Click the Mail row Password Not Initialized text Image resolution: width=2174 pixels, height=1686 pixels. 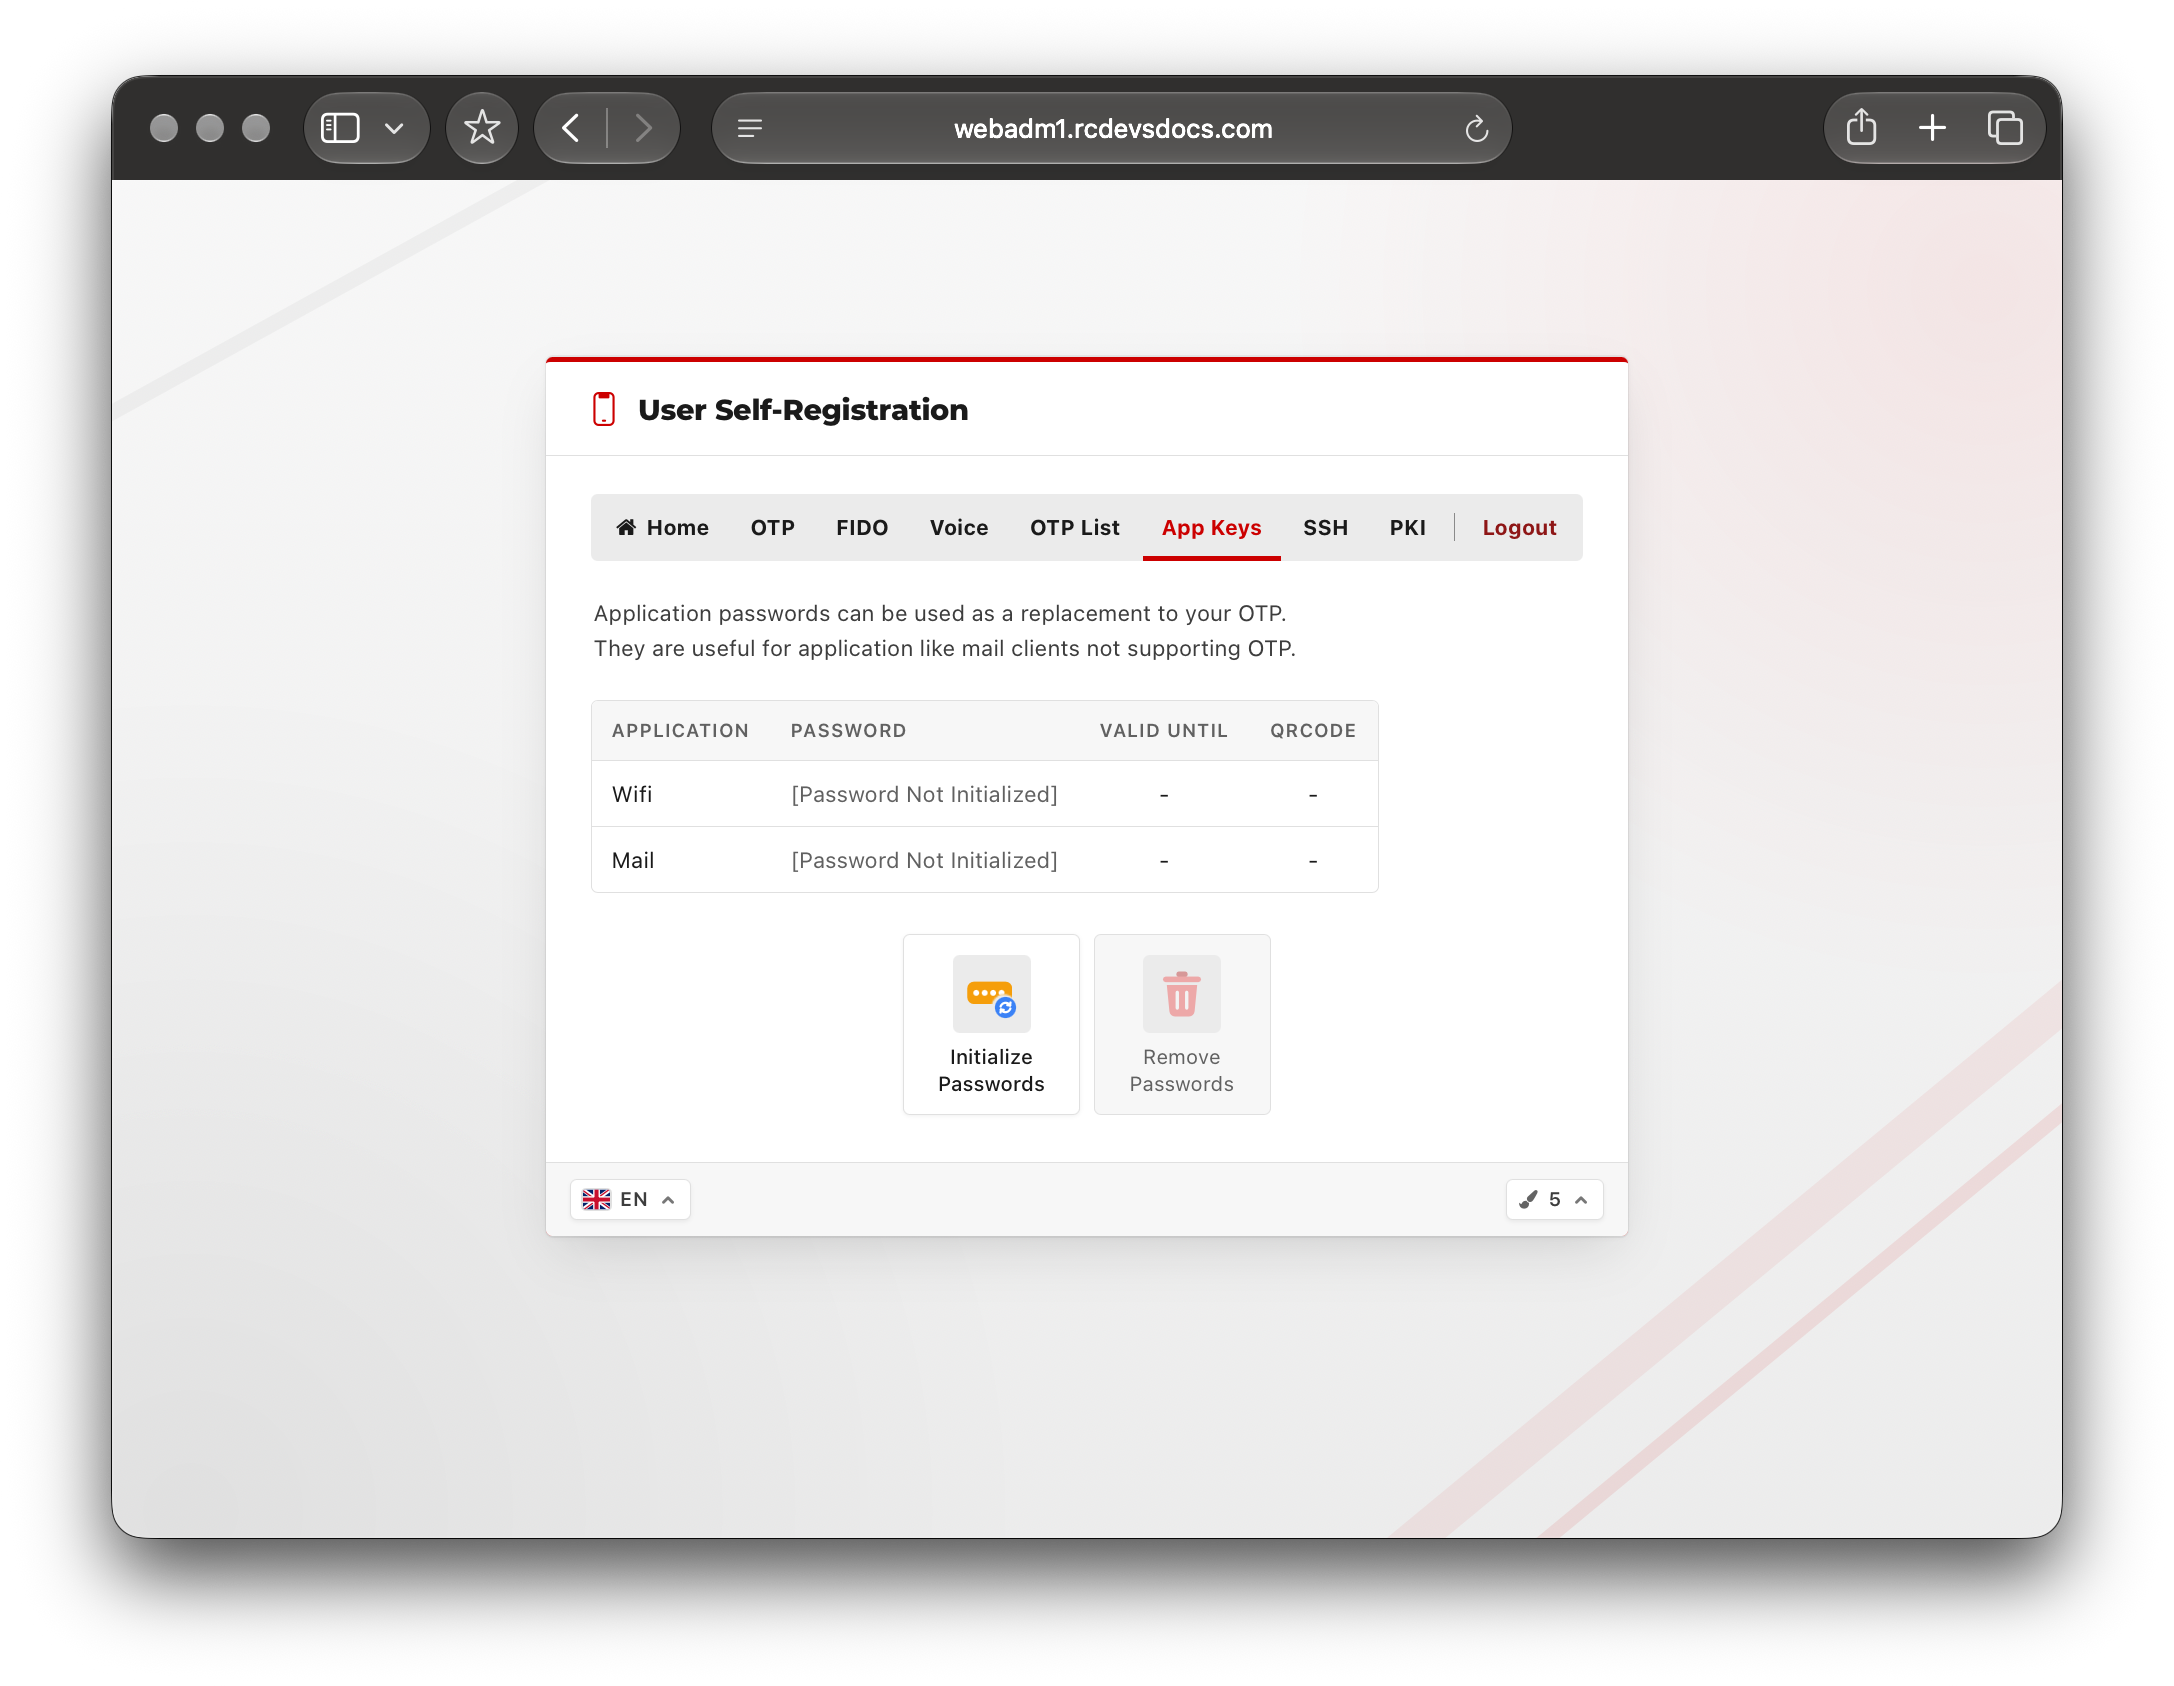point(924,860)
